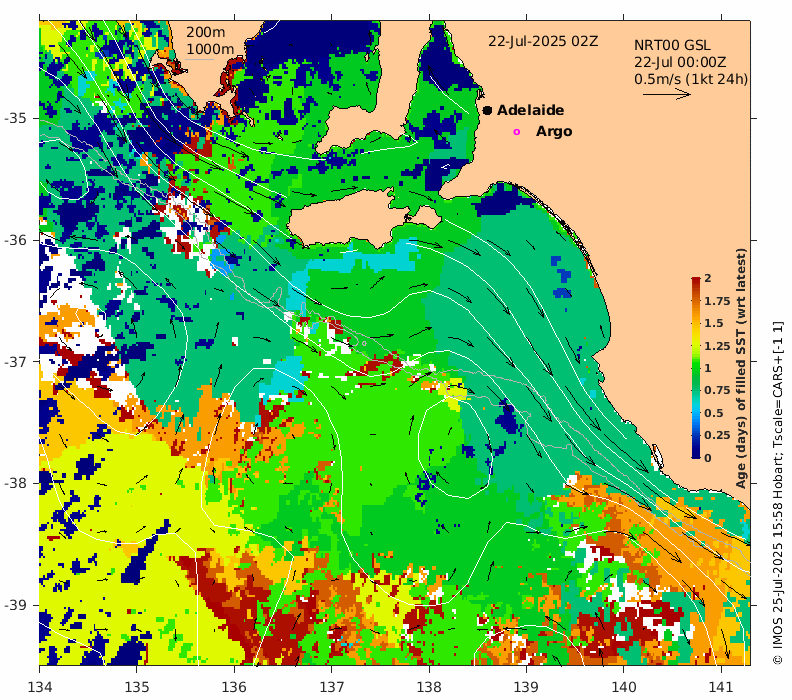Click the colorbar tick label 0.75

(x=717, y=390)
